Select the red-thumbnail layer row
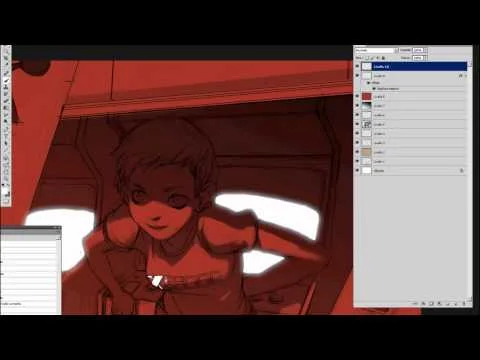The image size is (480, 360). click(x=413, y=97)
